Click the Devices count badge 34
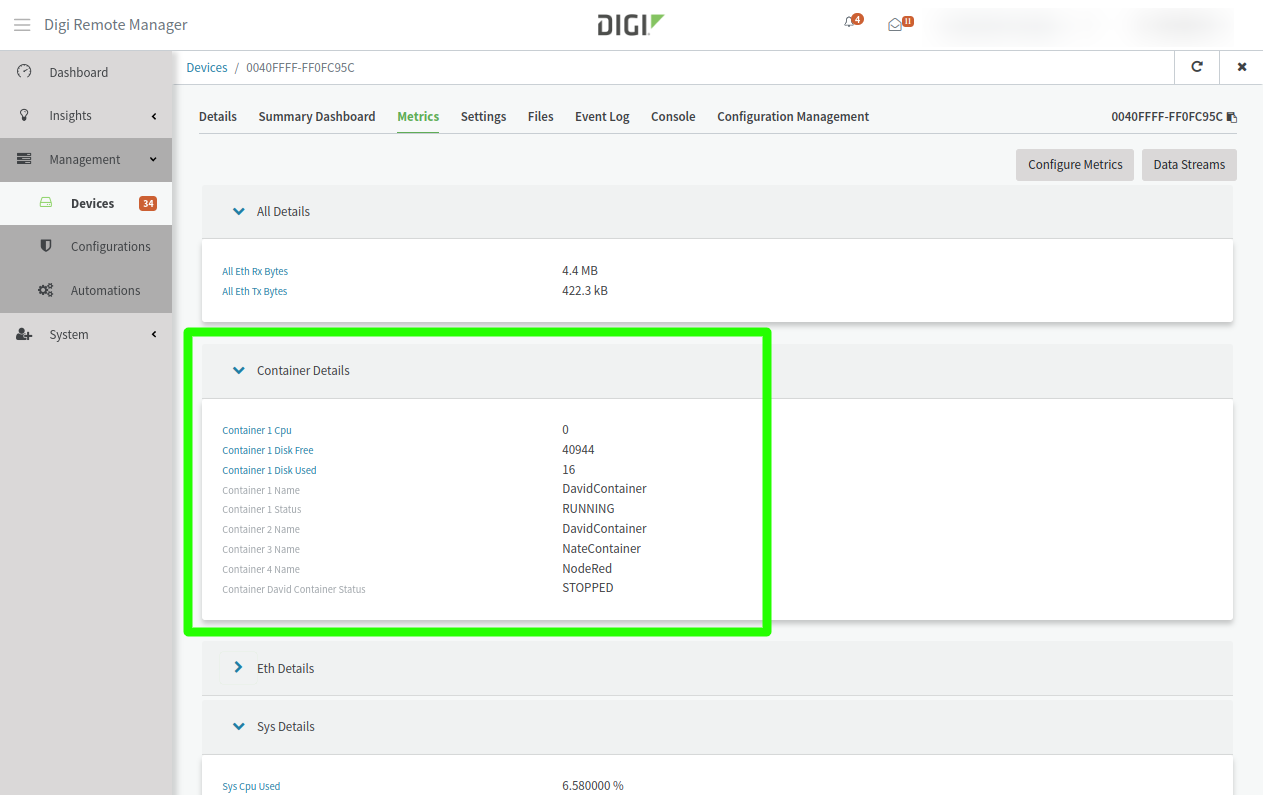This screenshot has width=1263, height=795. 148,203
